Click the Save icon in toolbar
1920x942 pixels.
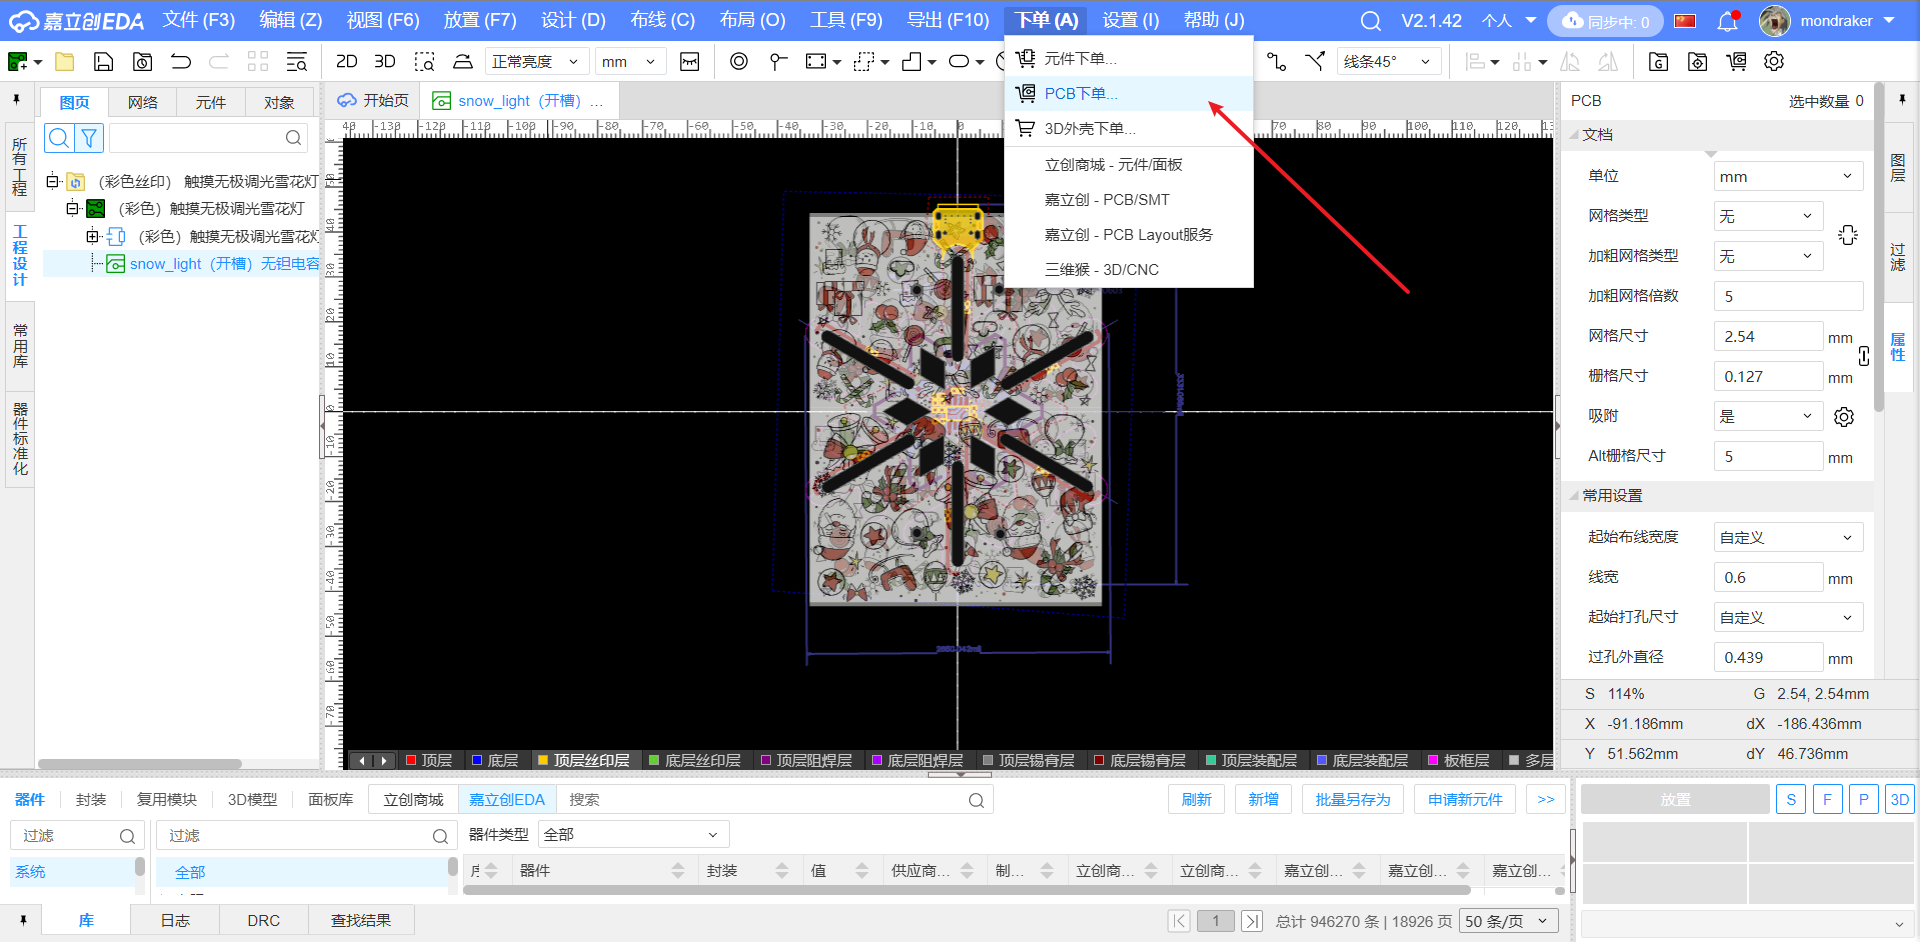[x=103, y=62]
